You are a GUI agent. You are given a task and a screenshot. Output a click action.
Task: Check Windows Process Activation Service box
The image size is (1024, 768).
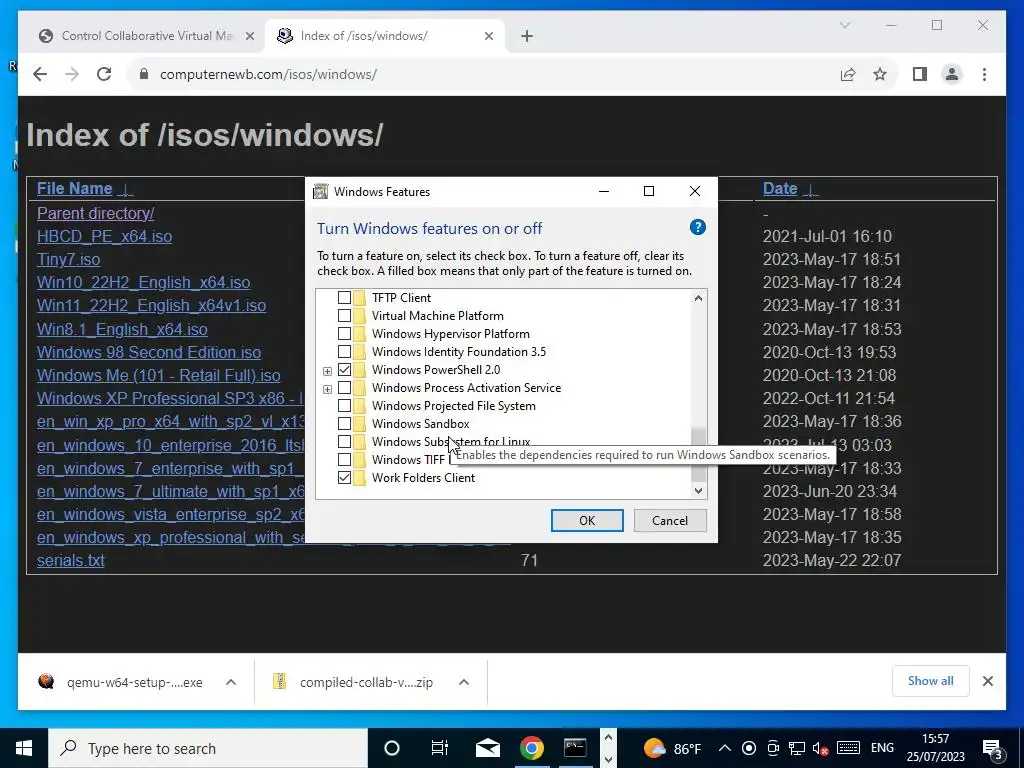tap(344, 388)
